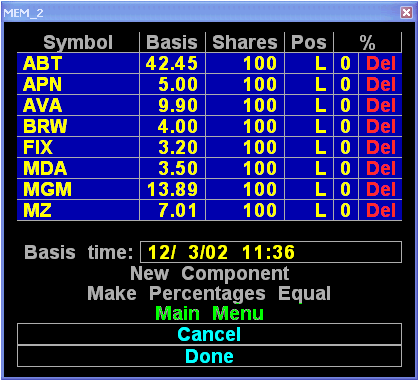
Task: Click the Pos column header
Action: [309, 42]
